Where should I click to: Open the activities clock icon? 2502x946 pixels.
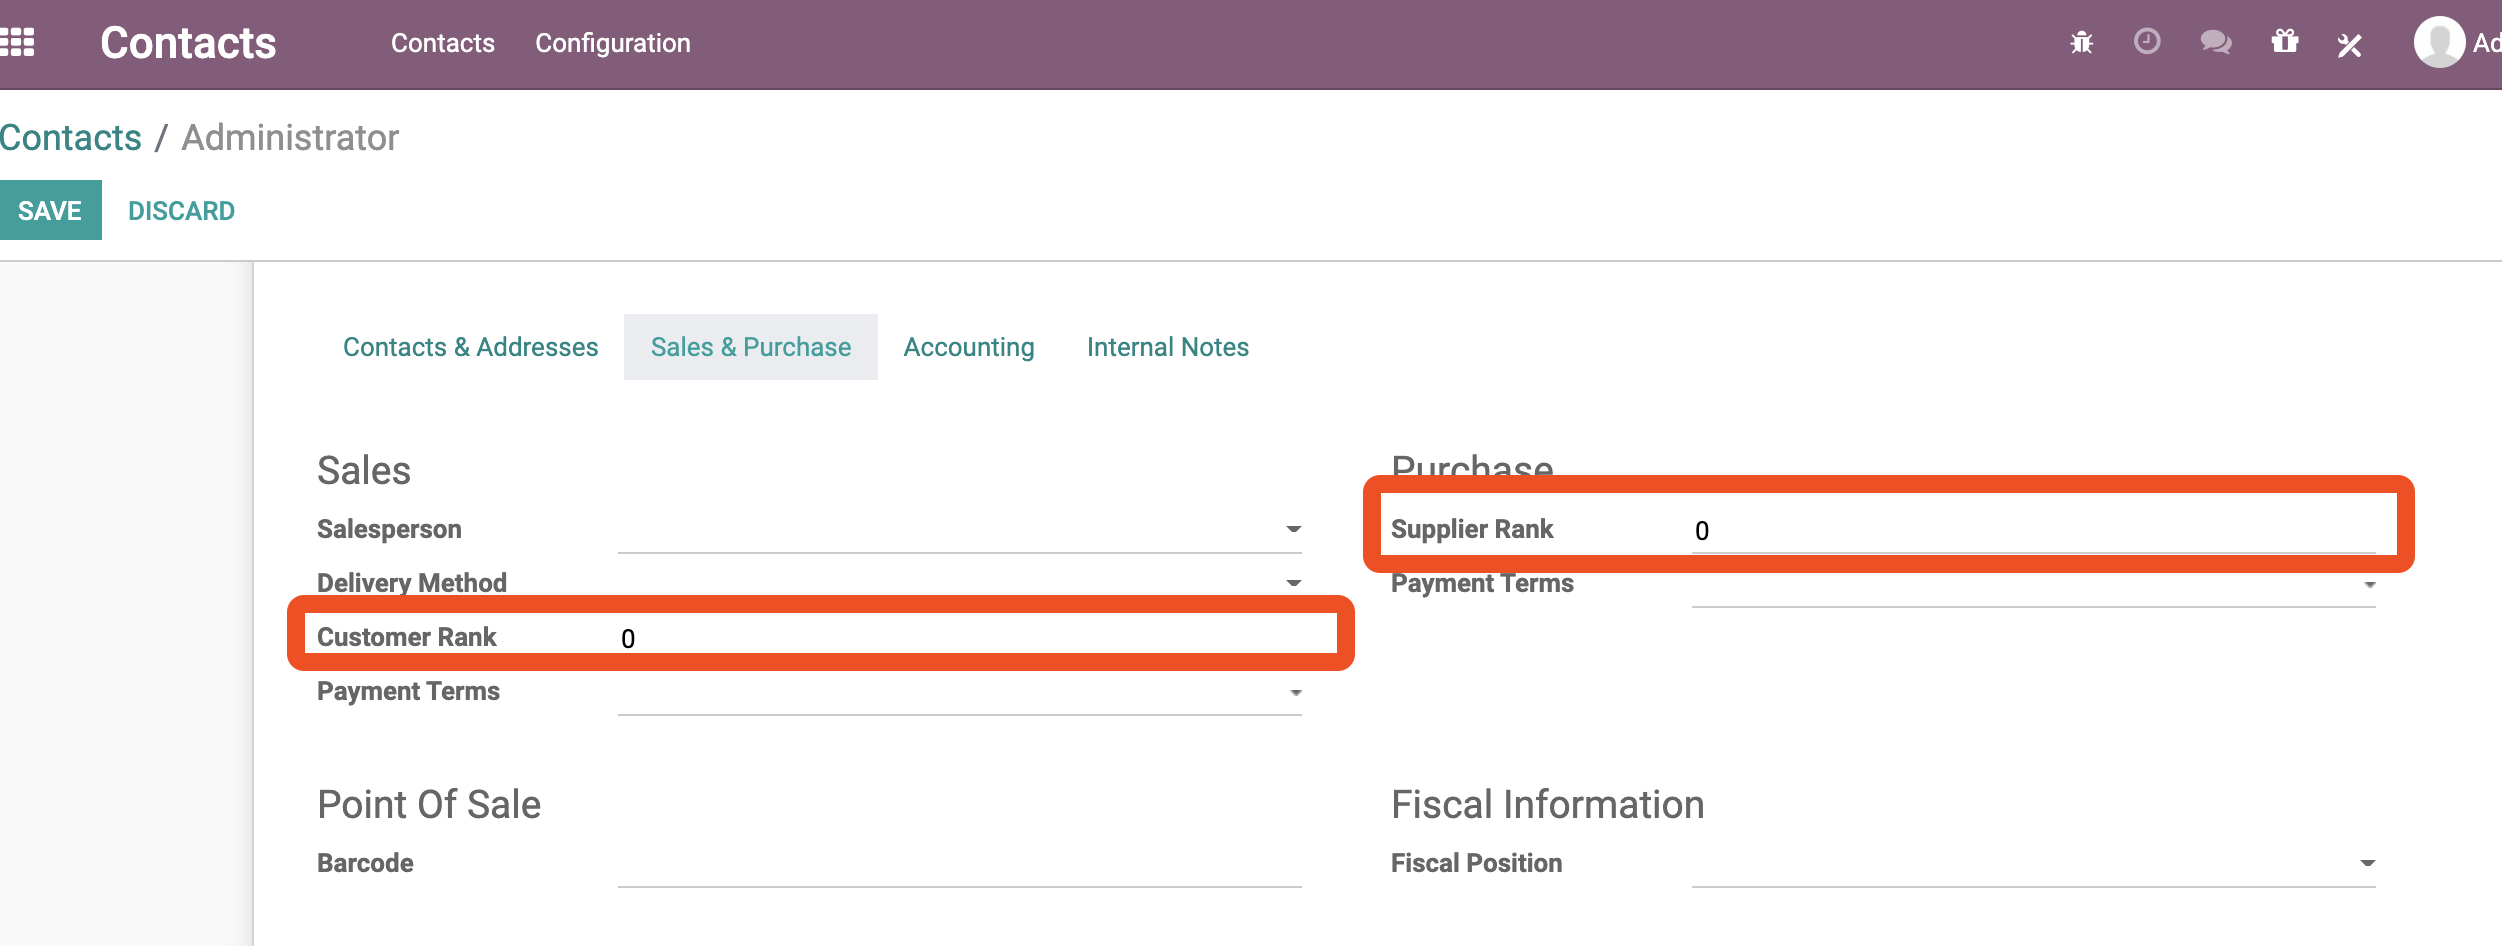[2147, 42]
